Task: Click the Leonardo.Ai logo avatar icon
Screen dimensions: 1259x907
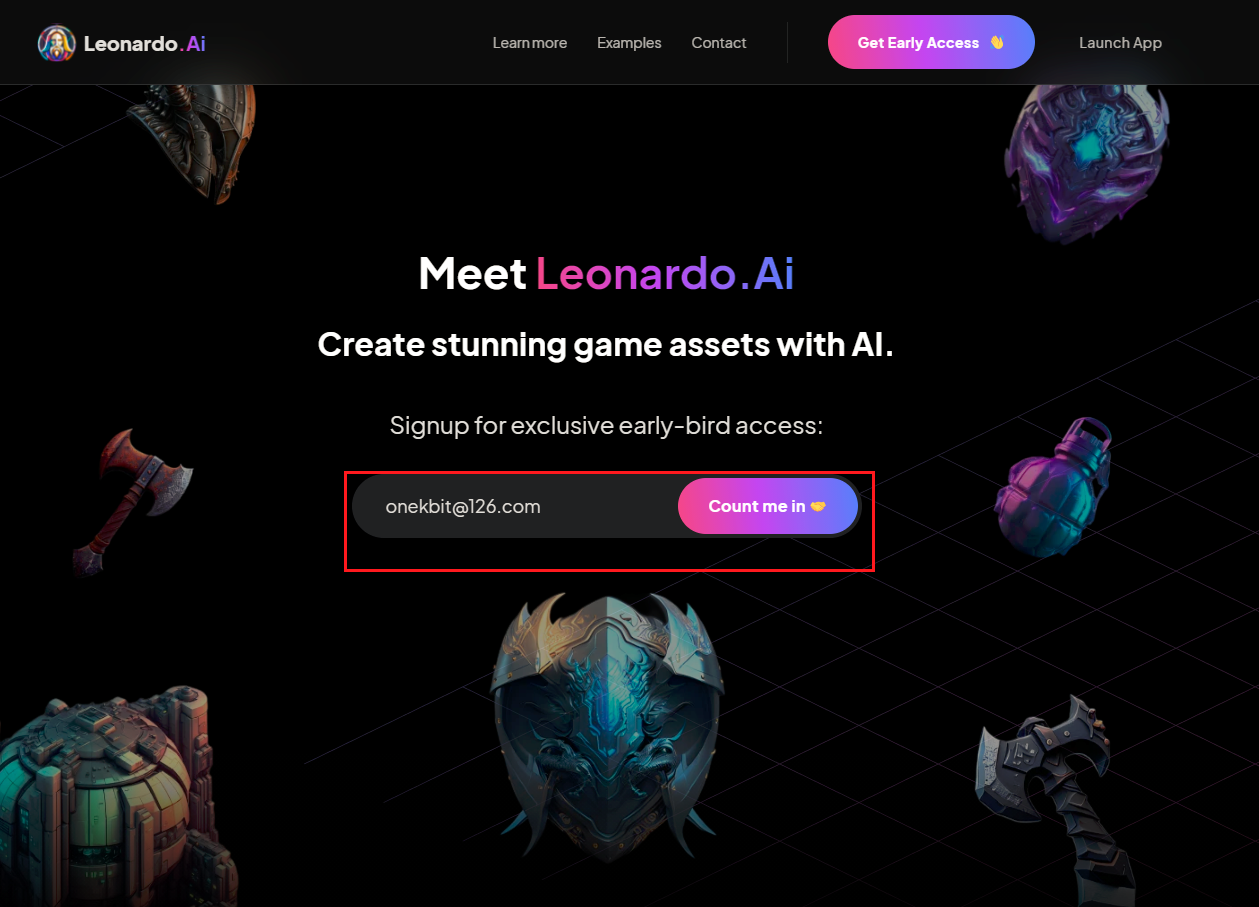Action: pyautogui.click(x=56, y=43)
